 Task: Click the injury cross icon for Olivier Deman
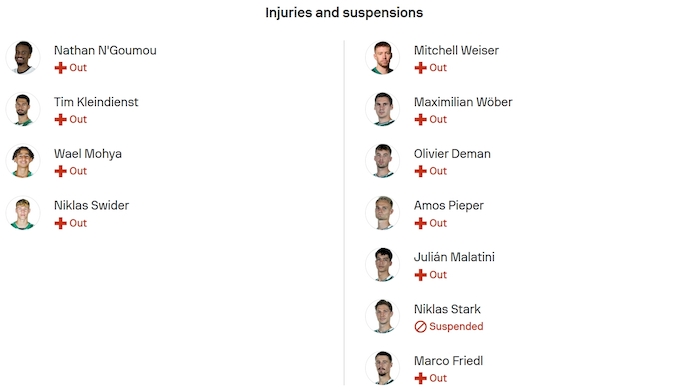(x=420, y=171)
